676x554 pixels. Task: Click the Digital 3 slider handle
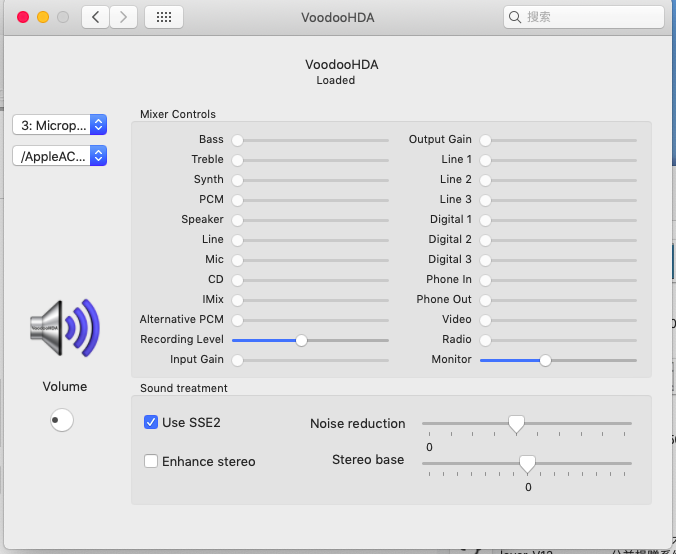click(485, 260)
